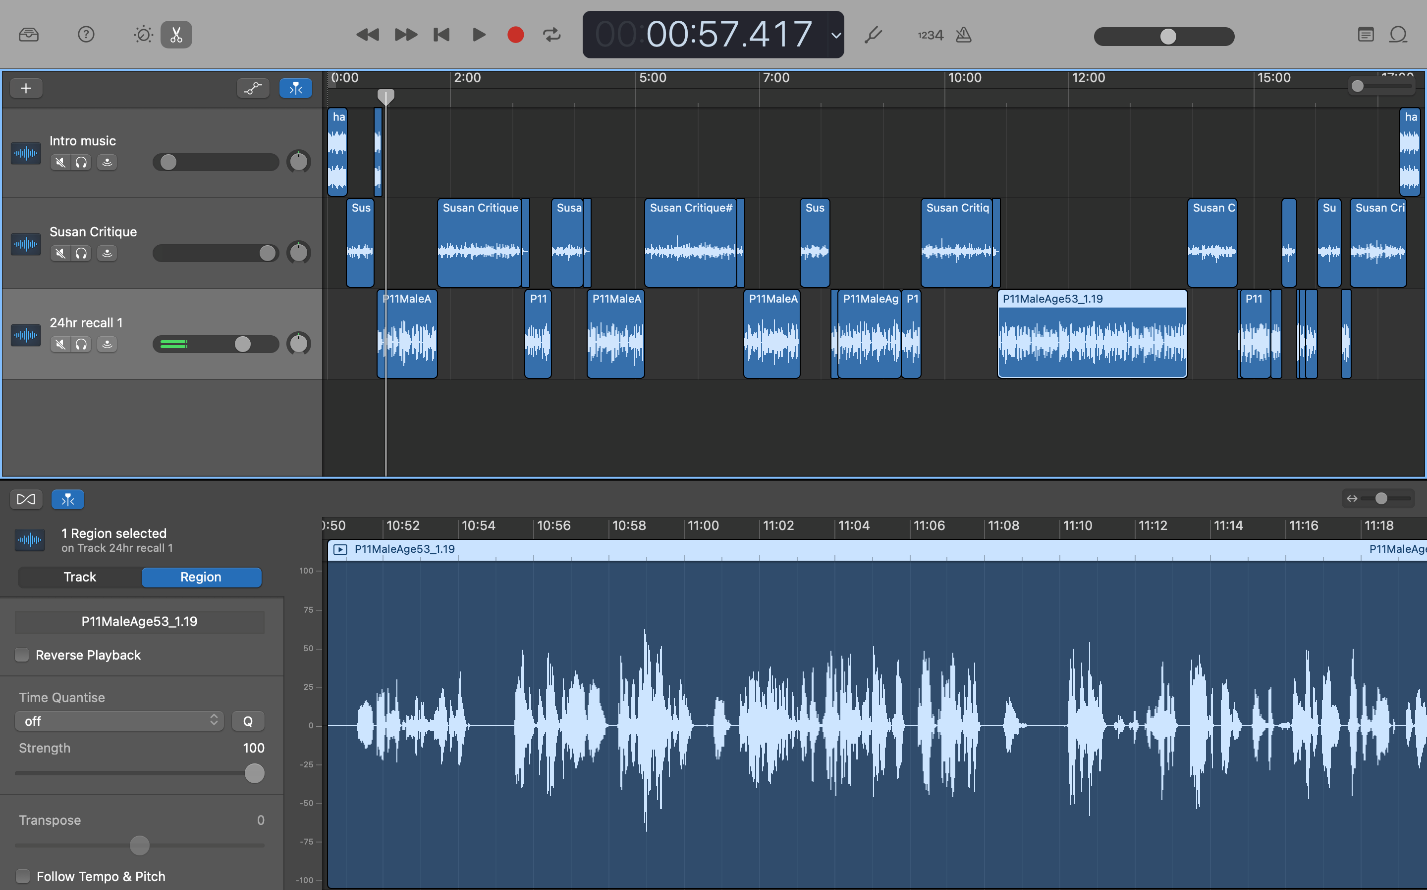This screenshot has height=890, width=1427.
Task: Open the Time Quantise dropdown
Action: [118, 720]
